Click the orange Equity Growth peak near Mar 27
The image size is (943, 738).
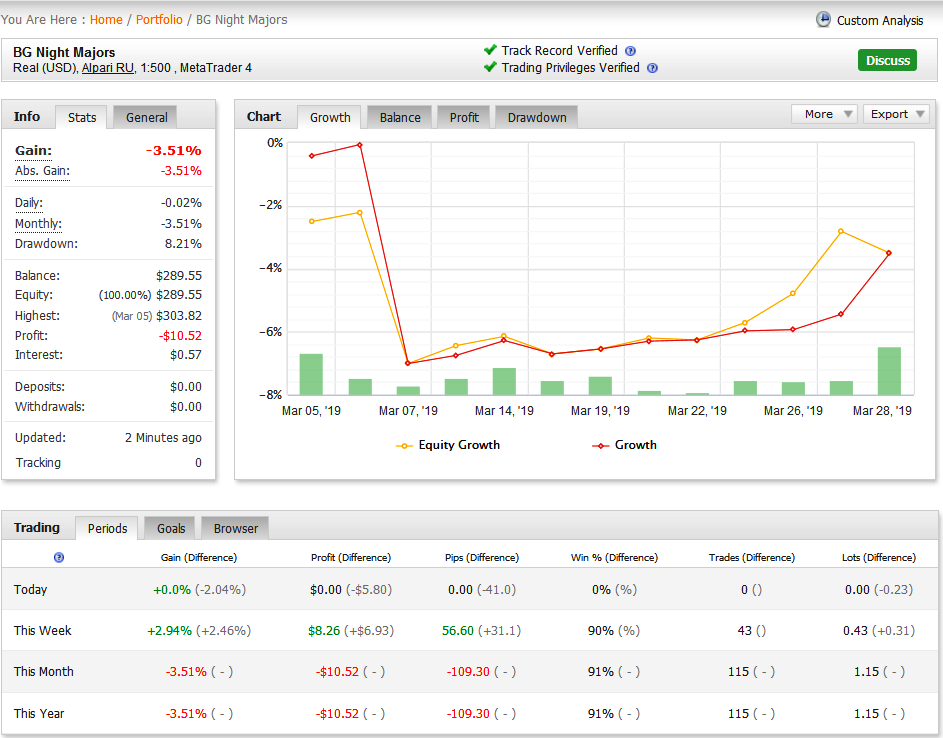tap(841, 231)
